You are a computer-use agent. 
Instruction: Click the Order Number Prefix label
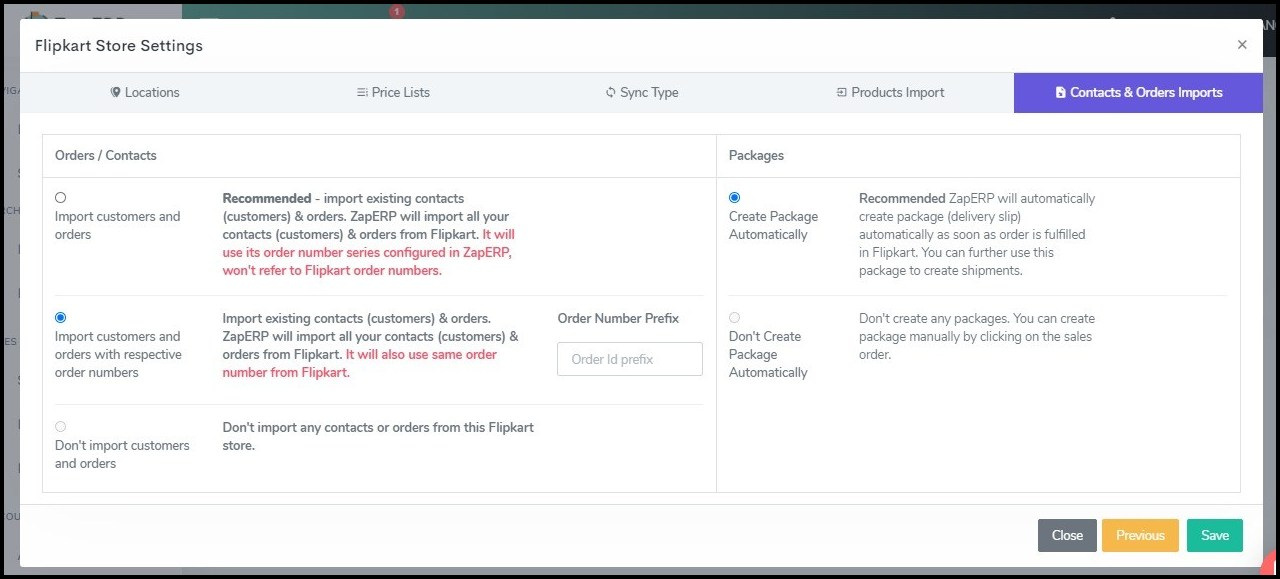pyautogui.click(x=618, y=318)
